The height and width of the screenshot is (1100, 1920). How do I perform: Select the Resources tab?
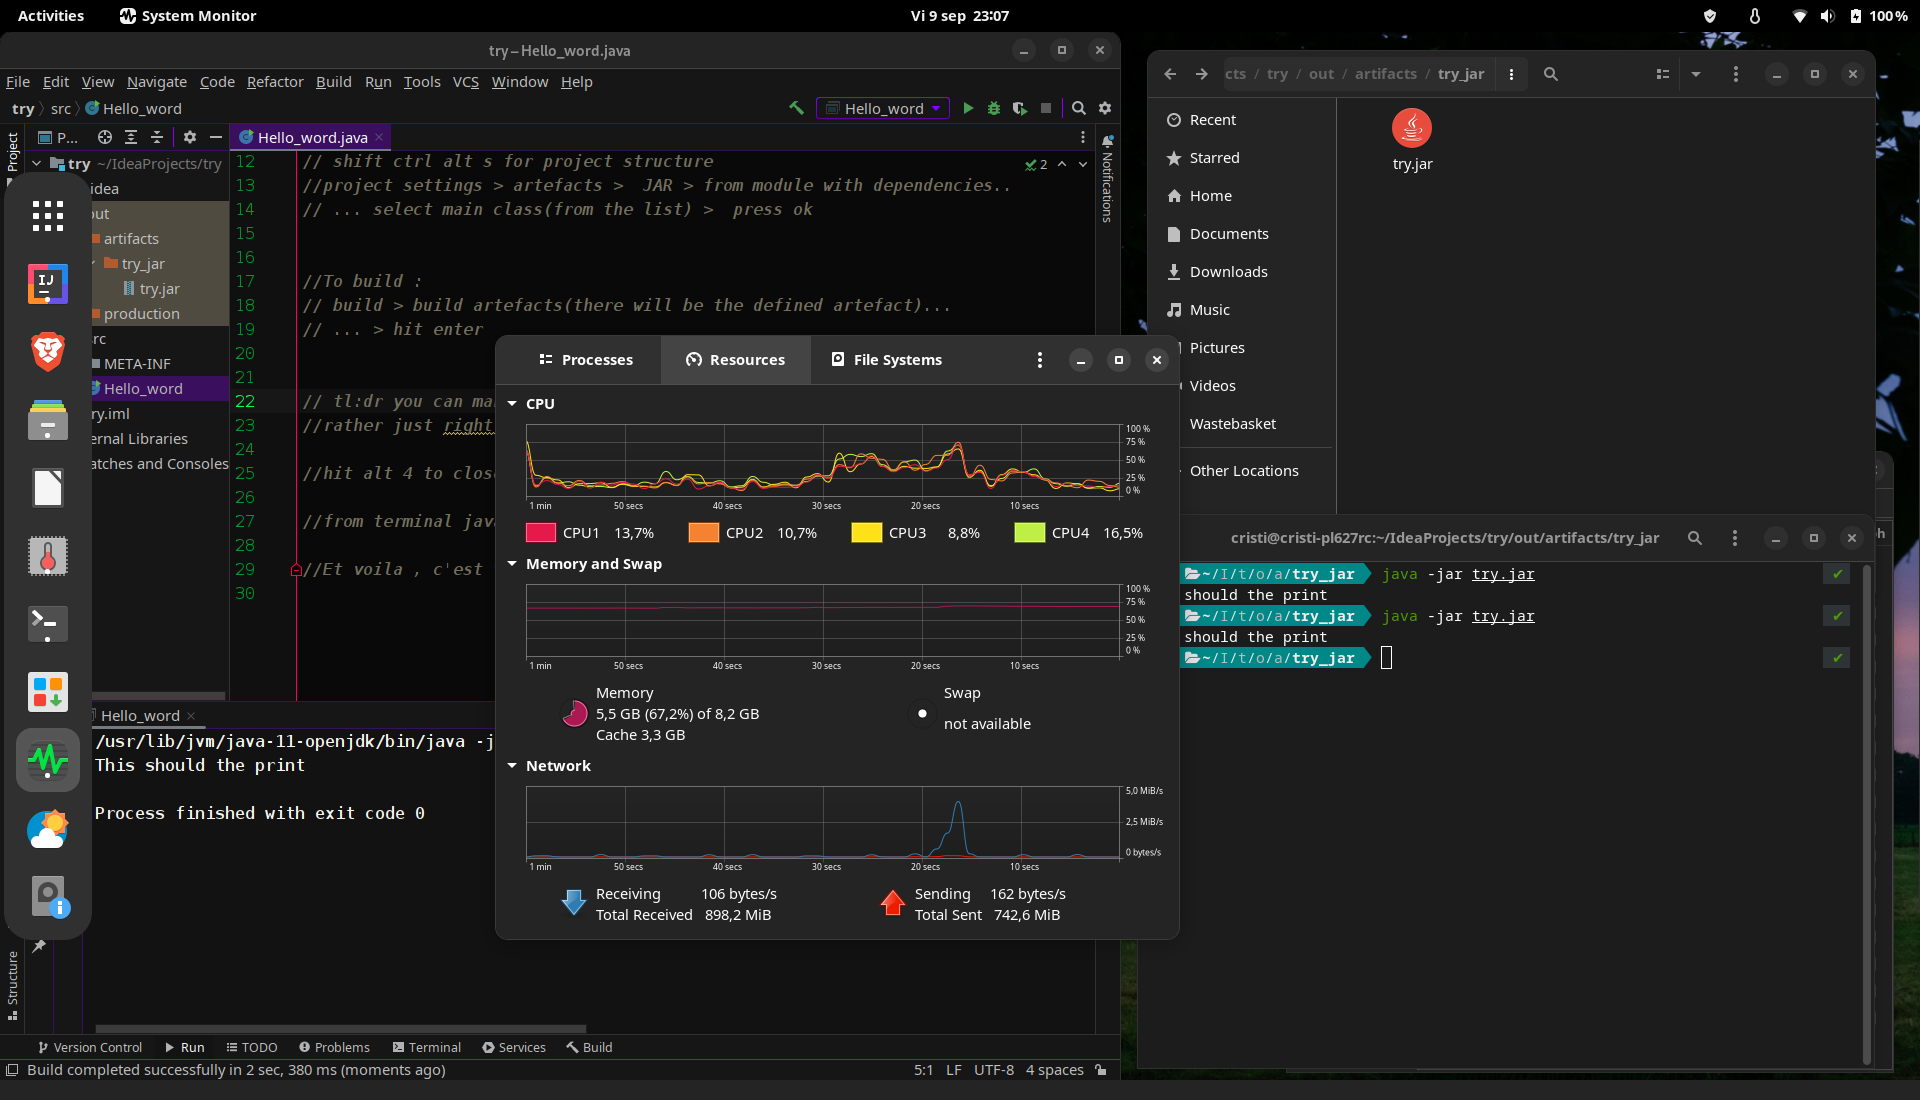click(736, 360)
